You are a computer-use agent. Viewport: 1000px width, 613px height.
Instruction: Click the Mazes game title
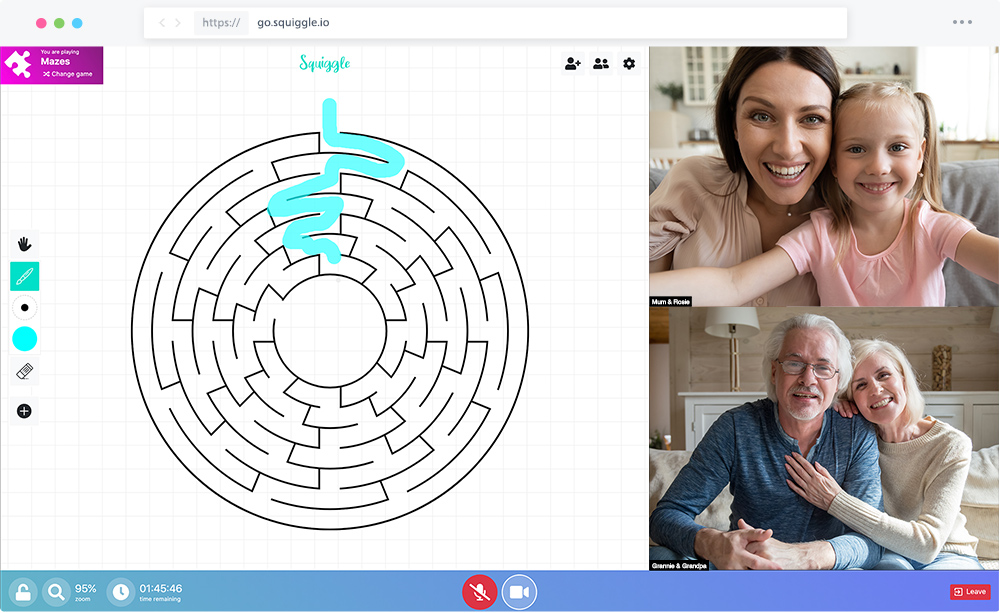(55, 62)
